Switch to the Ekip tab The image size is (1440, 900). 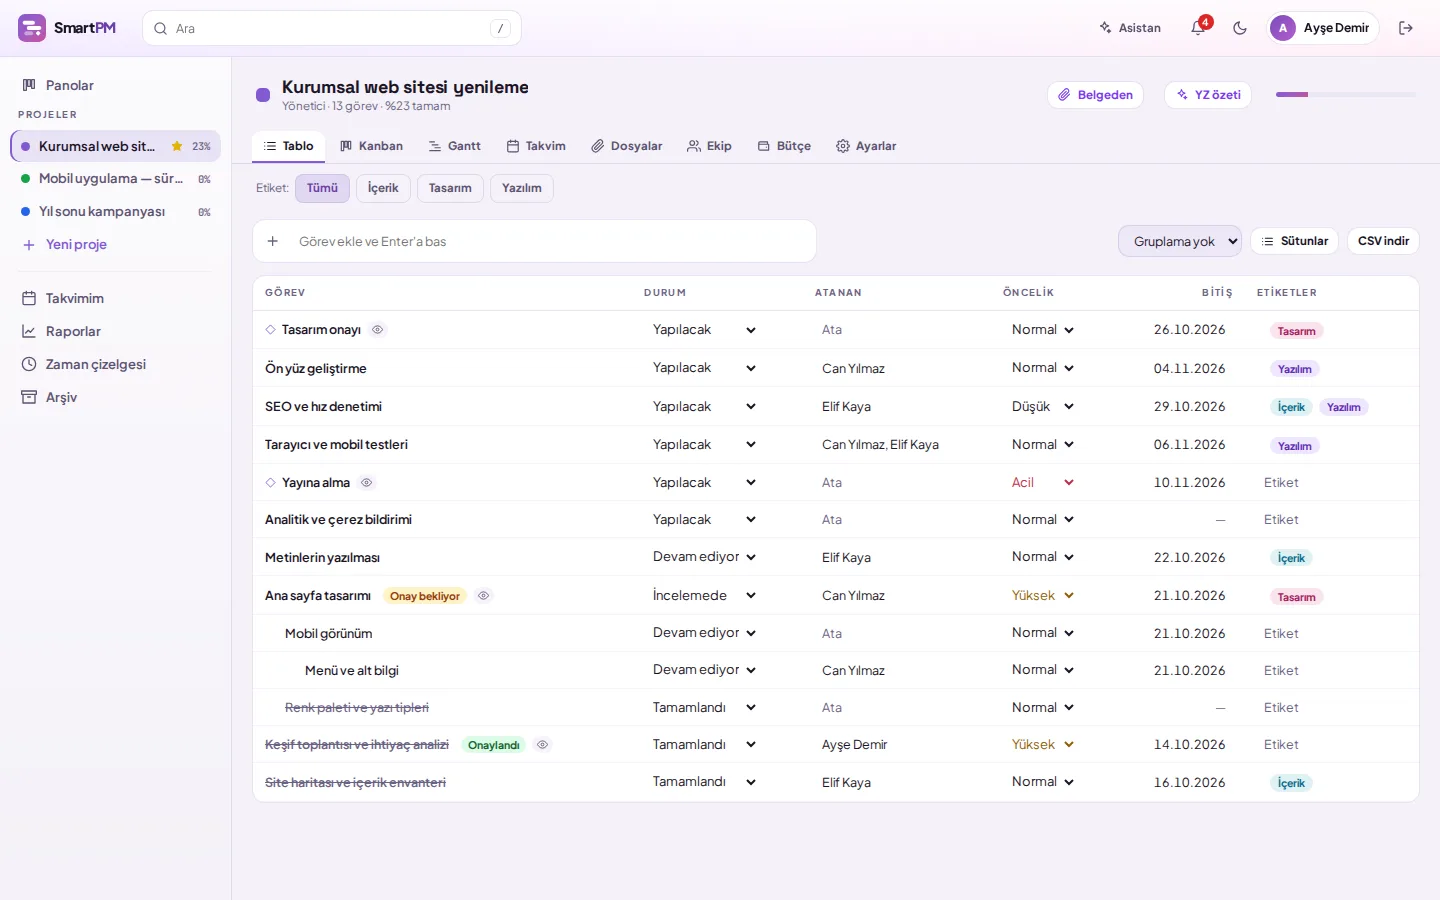coord(709,146)
